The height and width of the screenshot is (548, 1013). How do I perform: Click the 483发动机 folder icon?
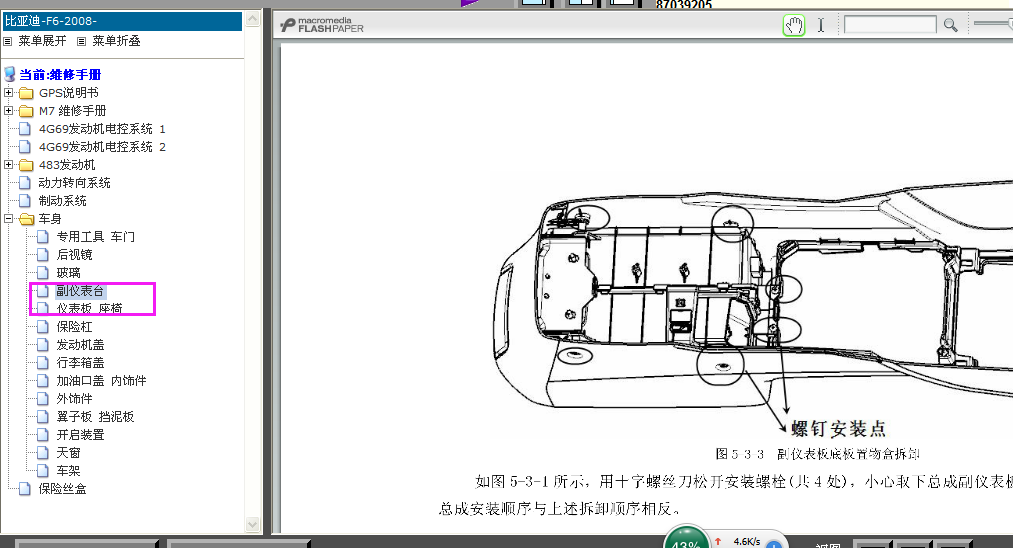(26, 165)
